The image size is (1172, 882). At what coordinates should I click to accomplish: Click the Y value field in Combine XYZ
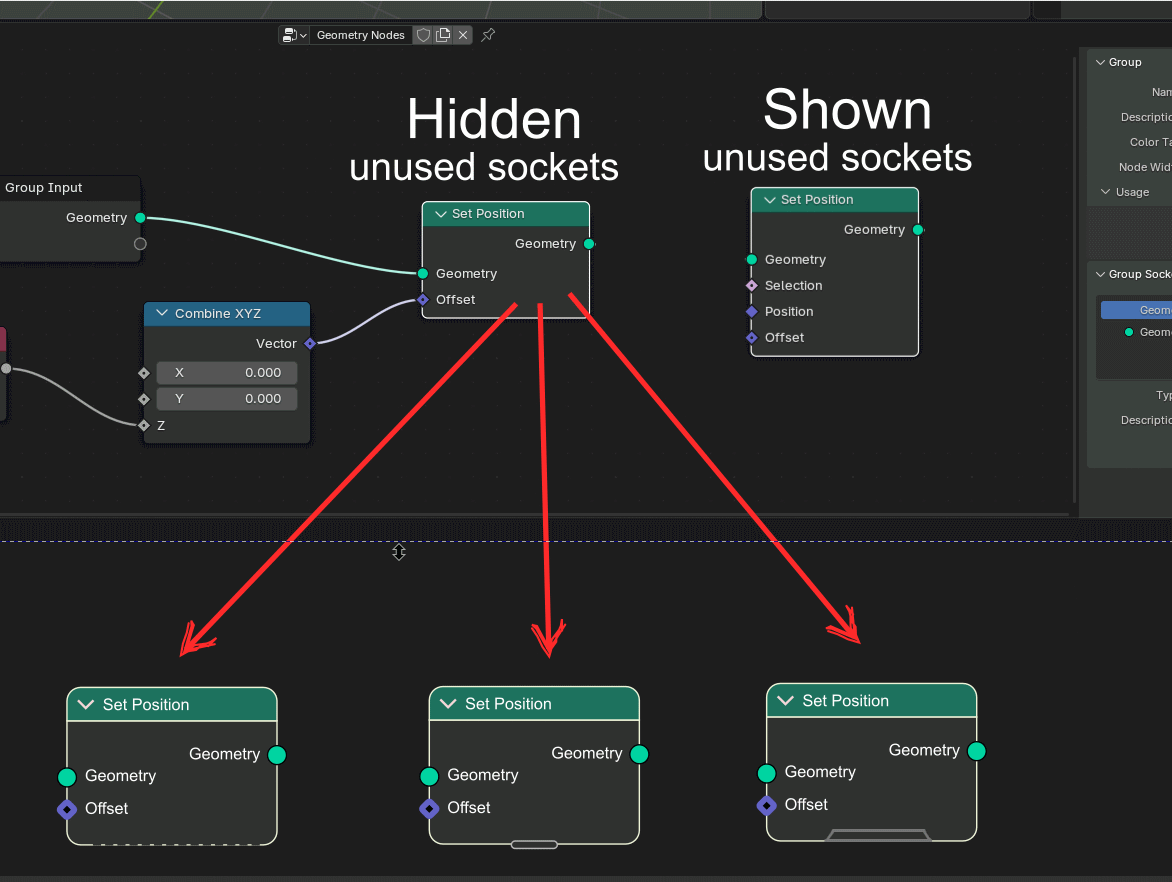tap(226, 398)
